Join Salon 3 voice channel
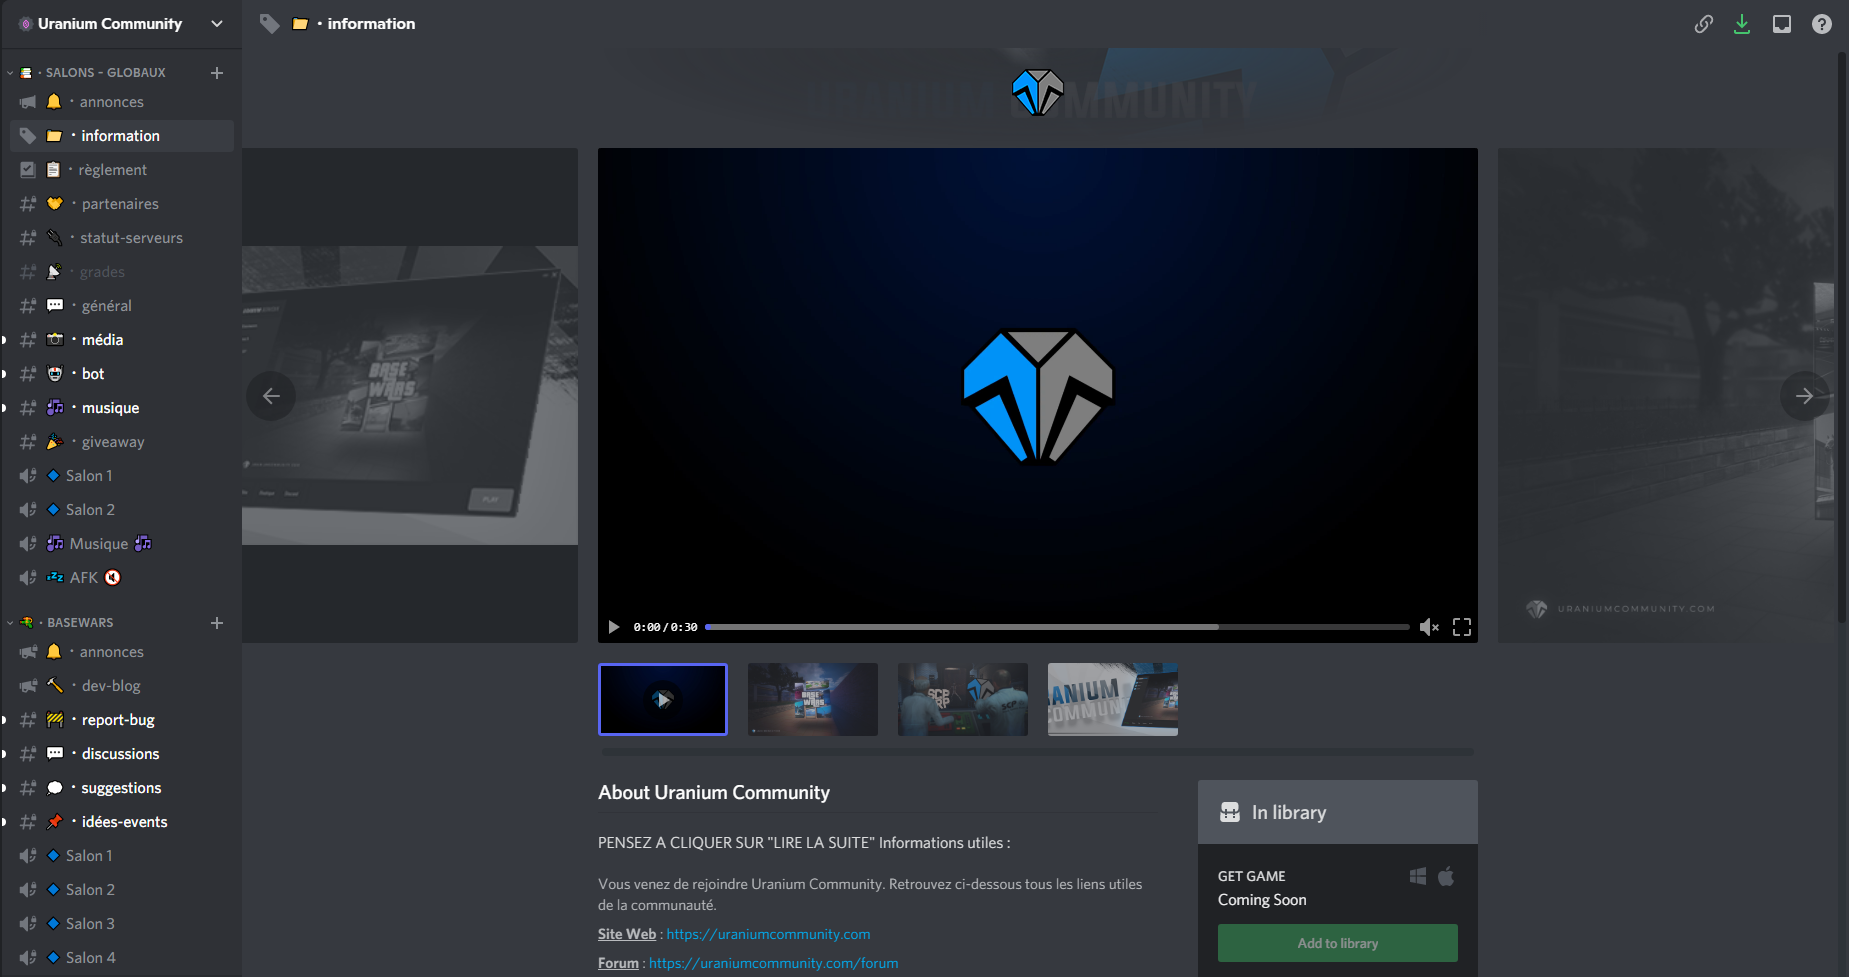 (121, 924)
